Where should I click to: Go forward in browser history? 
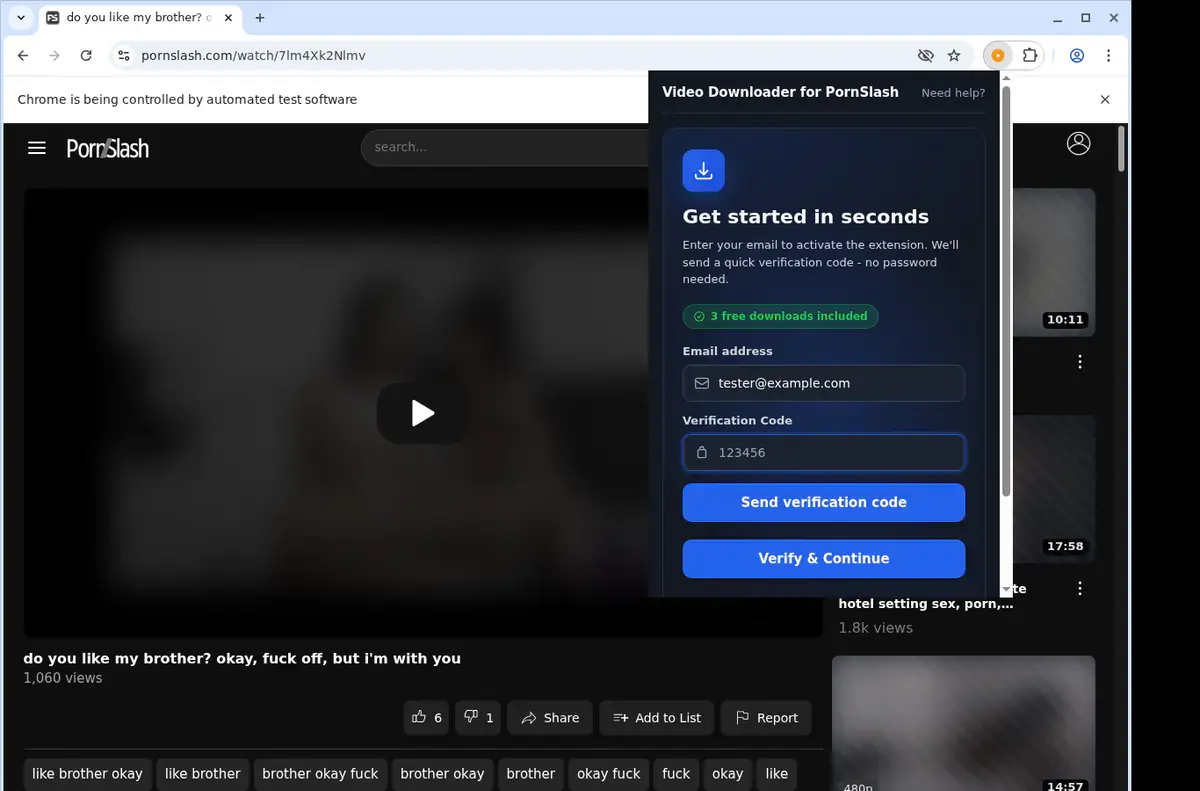point(54,56)
